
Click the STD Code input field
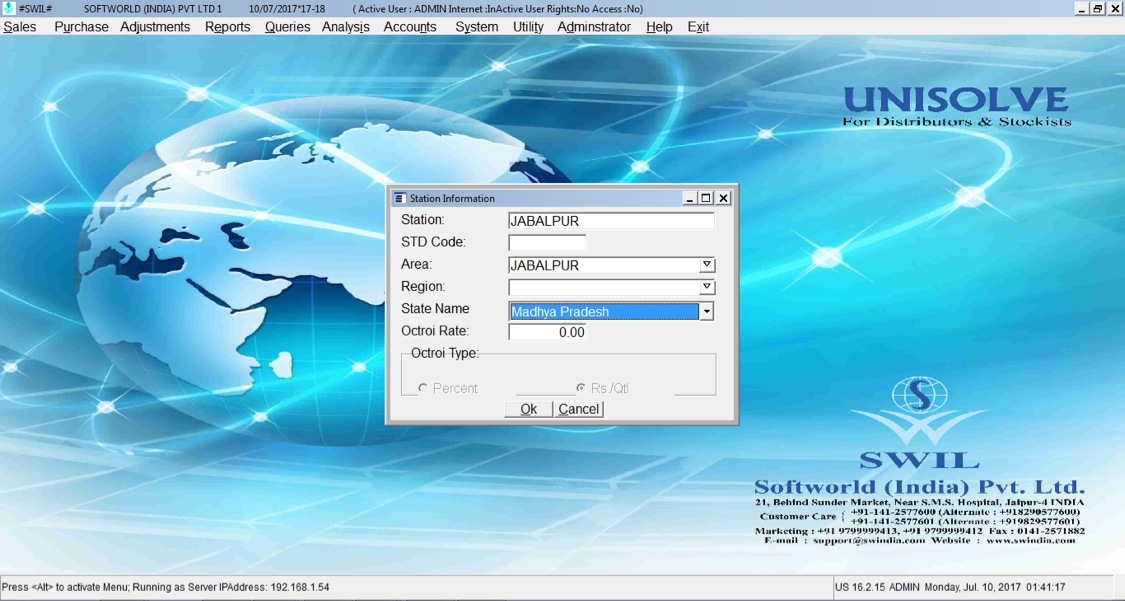pyautogui.click(x=547, y=242)
